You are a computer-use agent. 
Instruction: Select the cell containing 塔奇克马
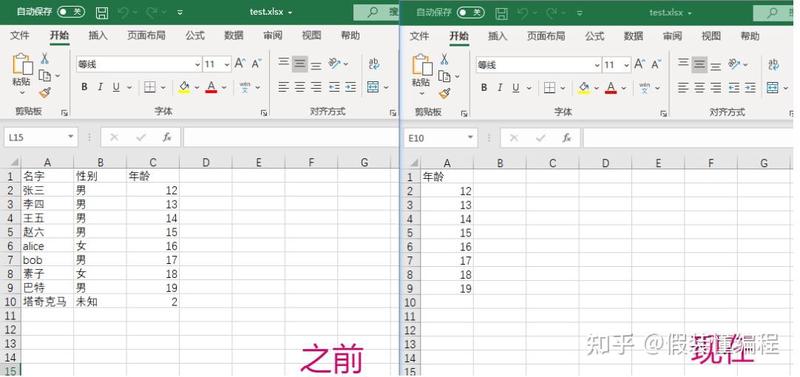click(x=47, y=301)
